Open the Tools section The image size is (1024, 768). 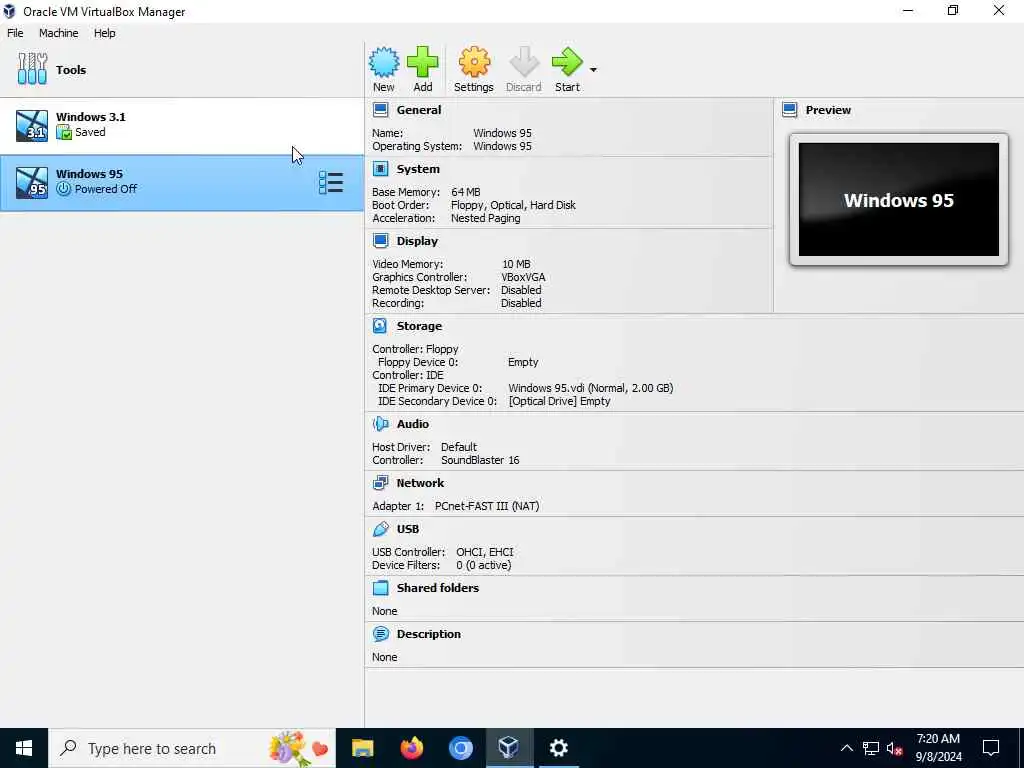click(x=182, y=69)
